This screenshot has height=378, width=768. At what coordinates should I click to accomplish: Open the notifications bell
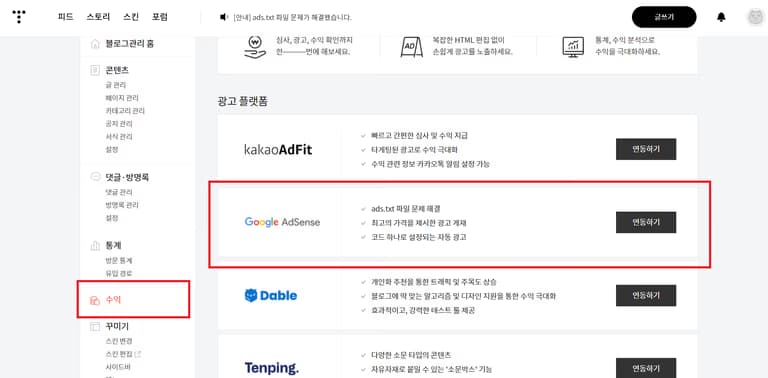click(x=721, y=17)
